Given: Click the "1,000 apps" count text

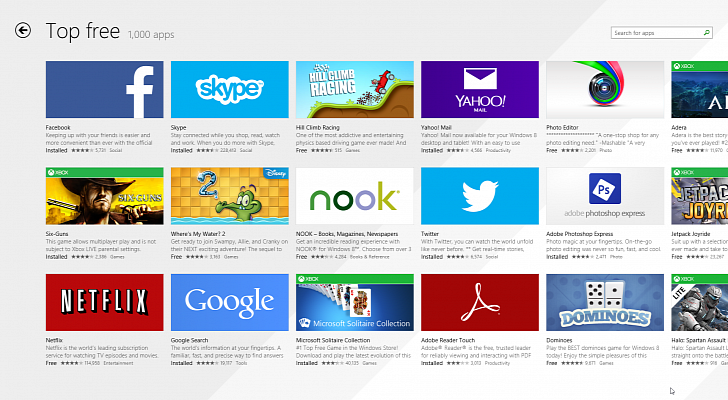Looking at the screenshot, I should tap(151, 34).
